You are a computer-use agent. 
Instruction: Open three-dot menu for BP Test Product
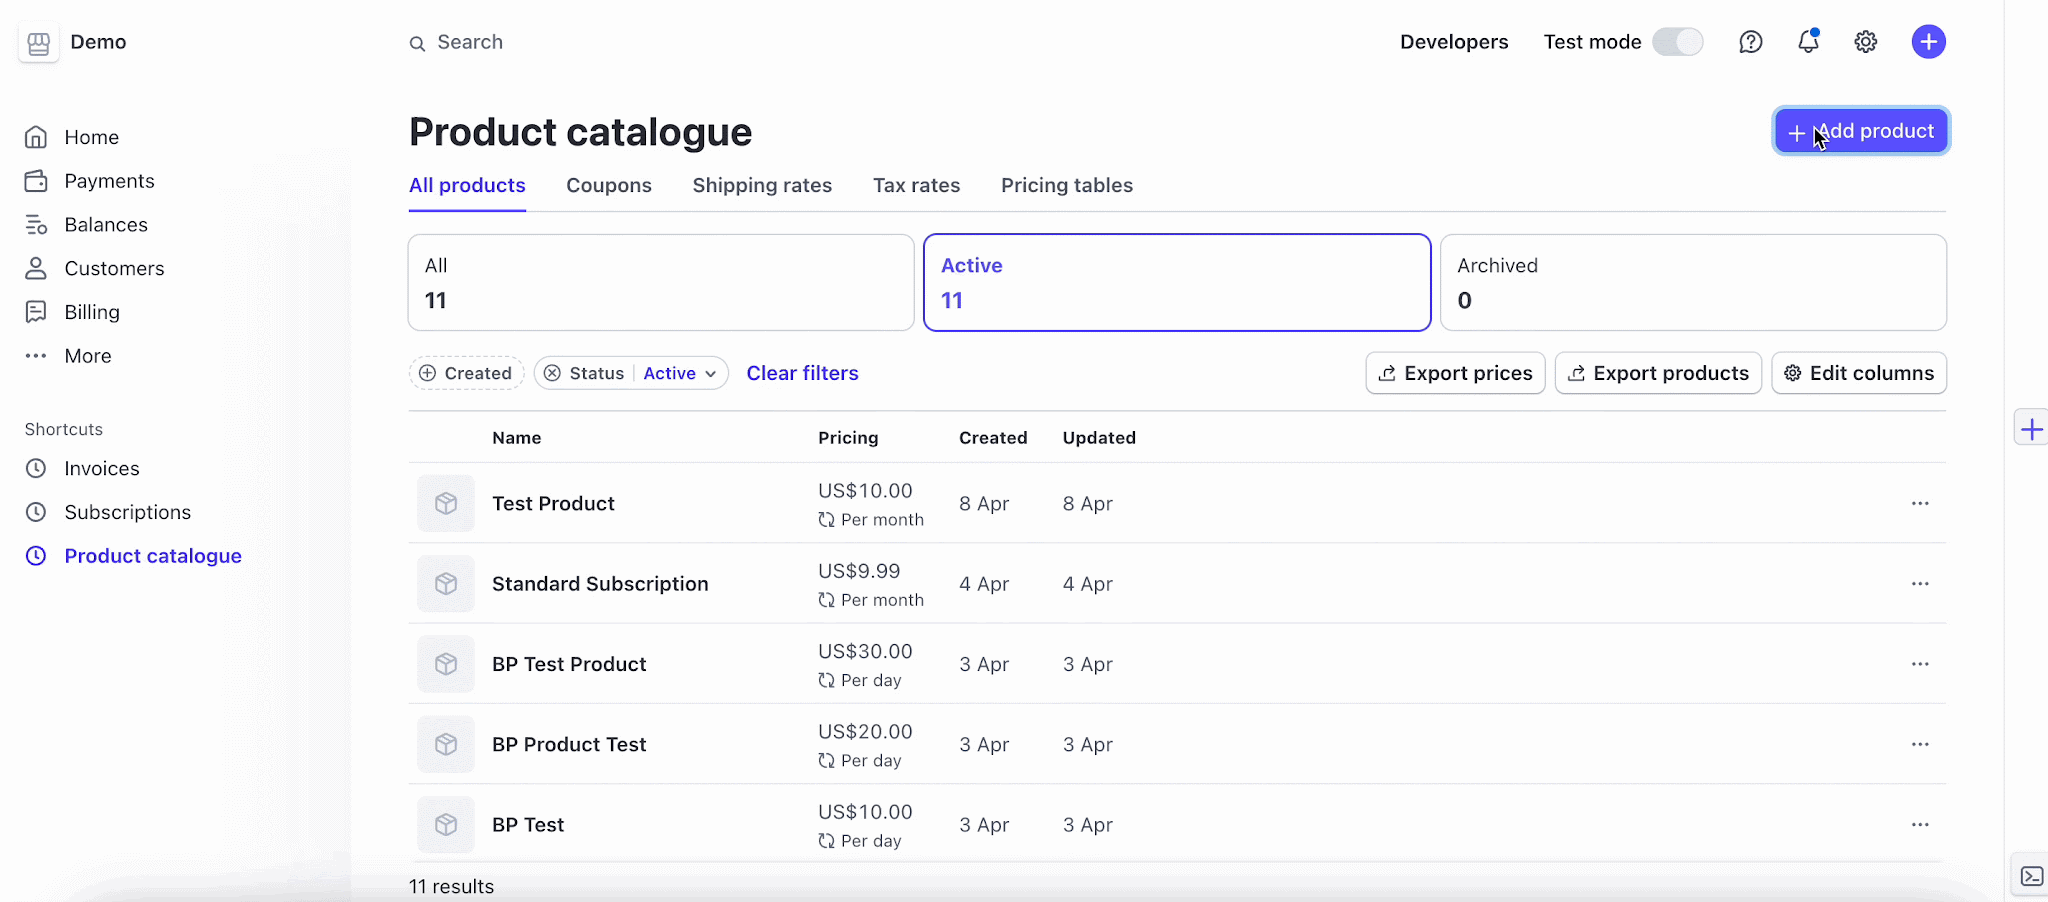click(x=1920, y=664)
